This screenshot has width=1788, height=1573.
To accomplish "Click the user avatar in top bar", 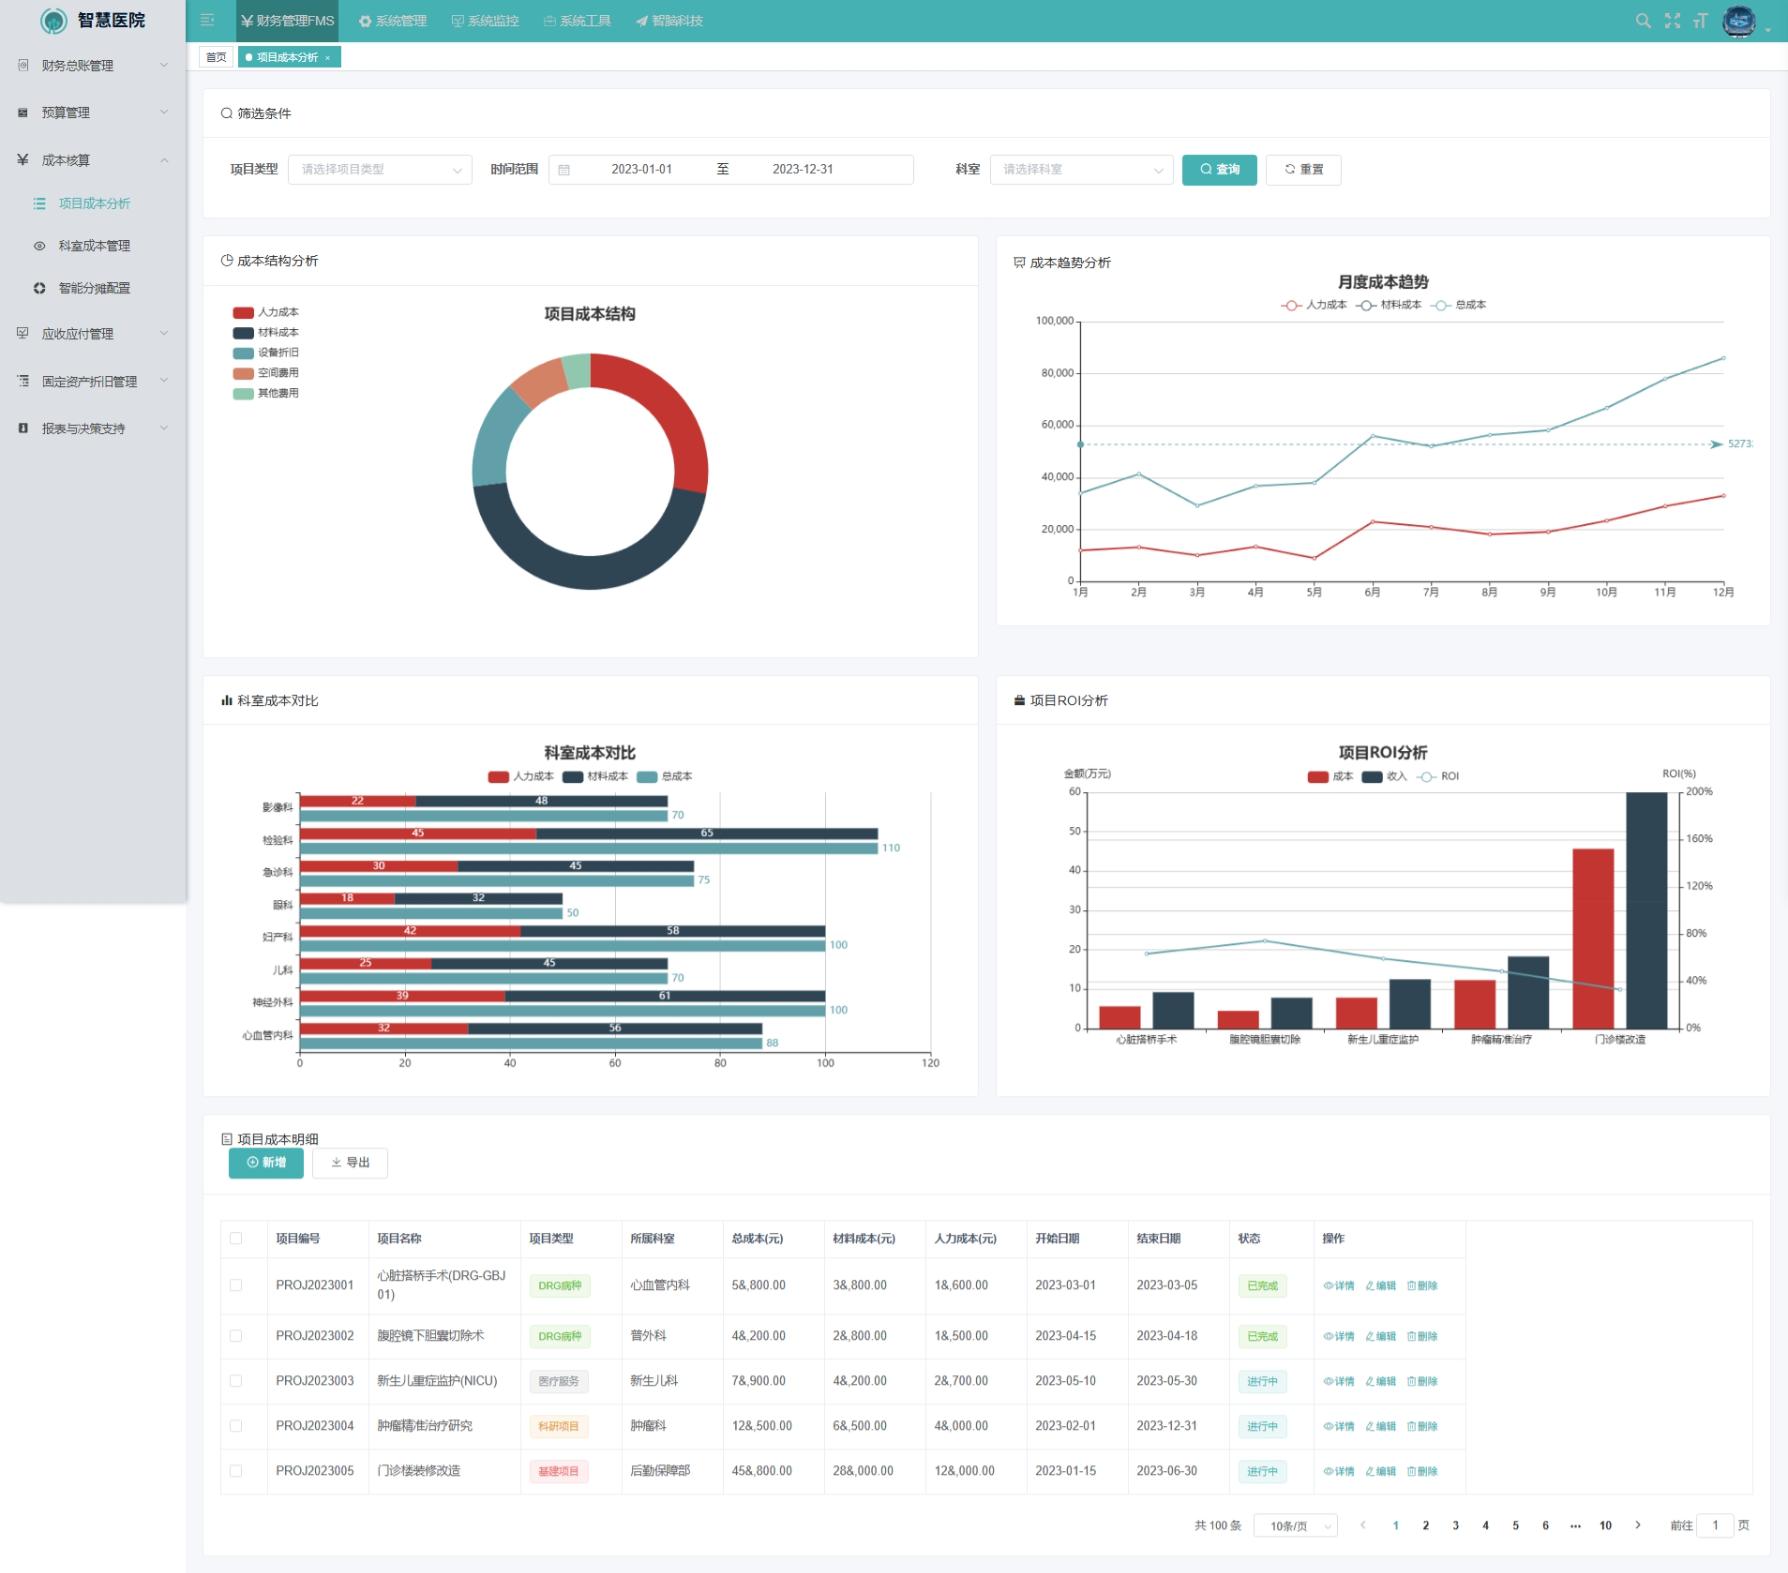I will (1739, 21).
